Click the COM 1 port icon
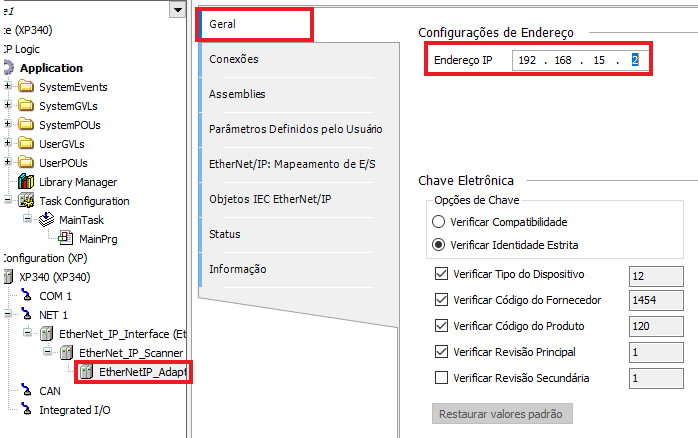This screenshot has width=698, height=438. [27, 296]
